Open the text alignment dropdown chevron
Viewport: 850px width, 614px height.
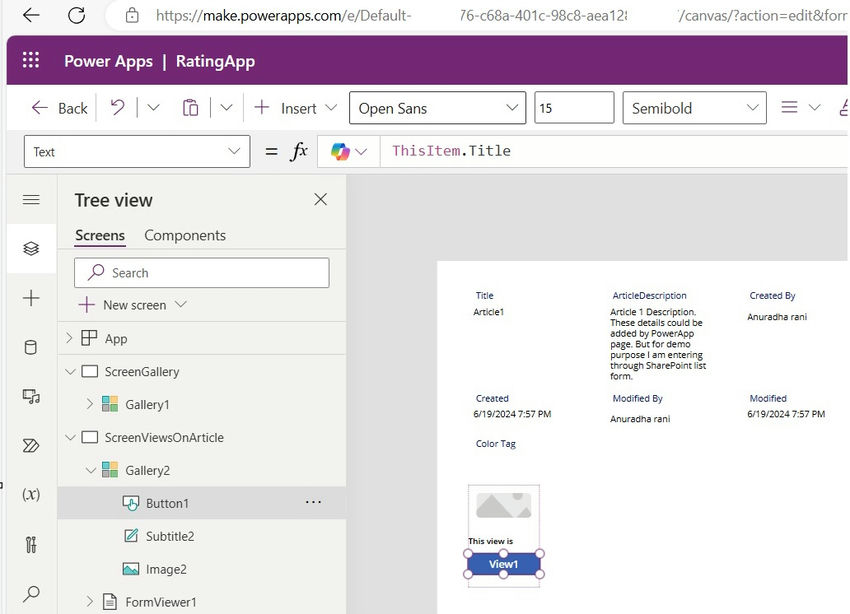[x=814, y=107]
